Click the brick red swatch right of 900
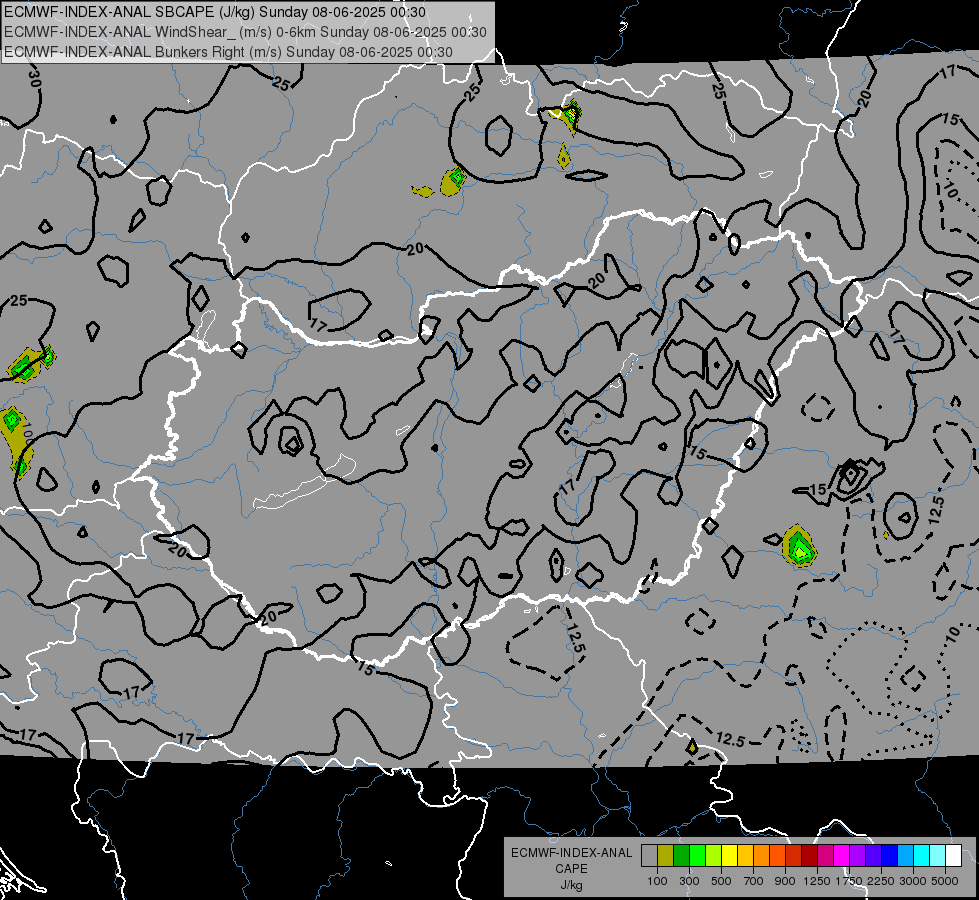Image resolution: width=979 pixels, height=900 pixels. 794,856
